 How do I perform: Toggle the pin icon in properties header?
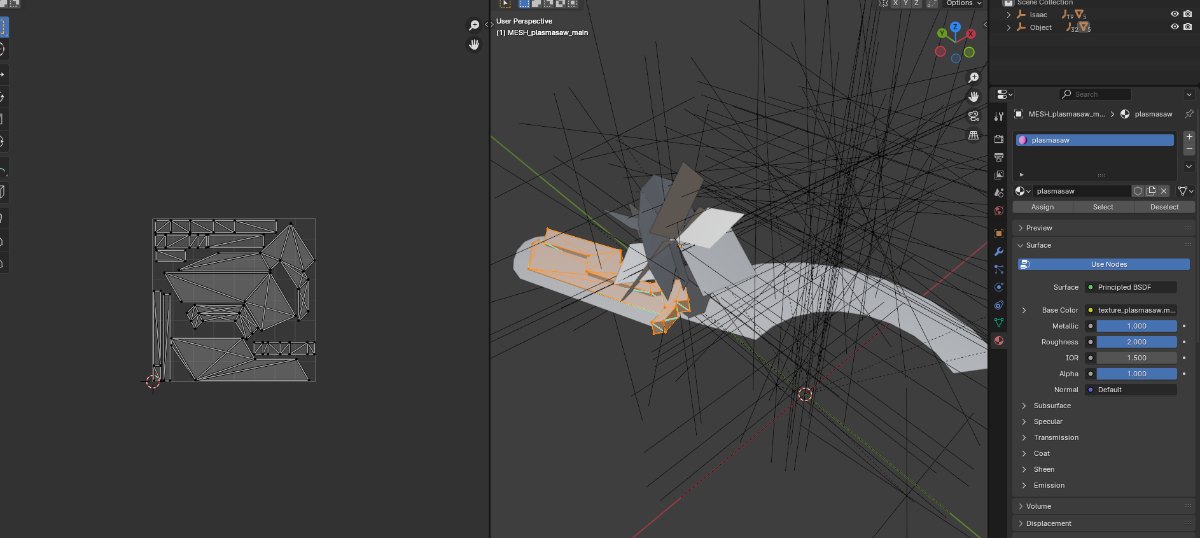[x=1189, y=114]
